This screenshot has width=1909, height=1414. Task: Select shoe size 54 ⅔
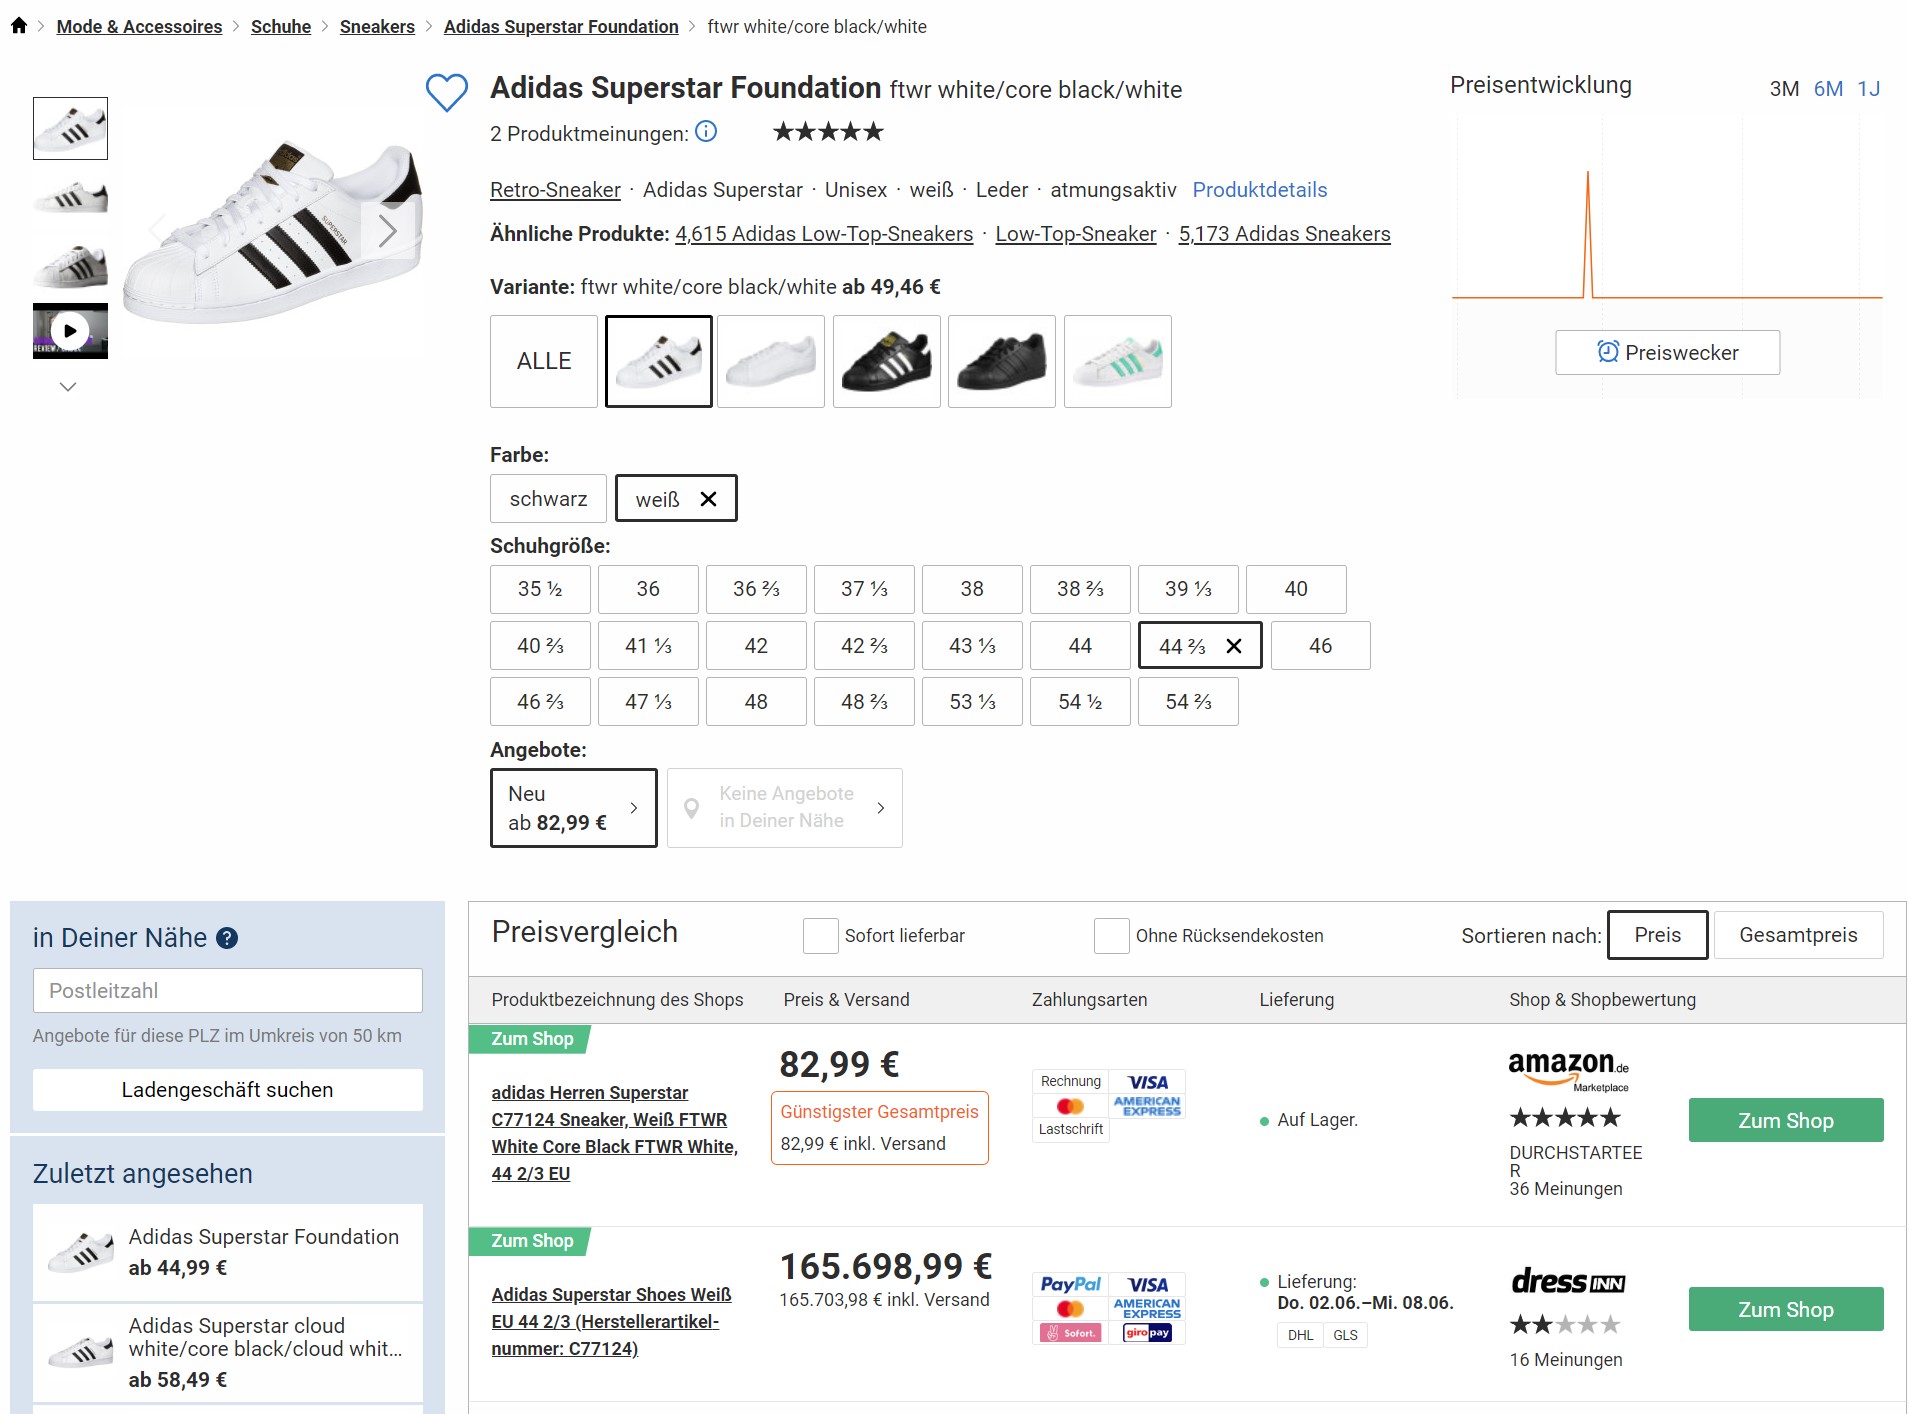point(1188,702)
